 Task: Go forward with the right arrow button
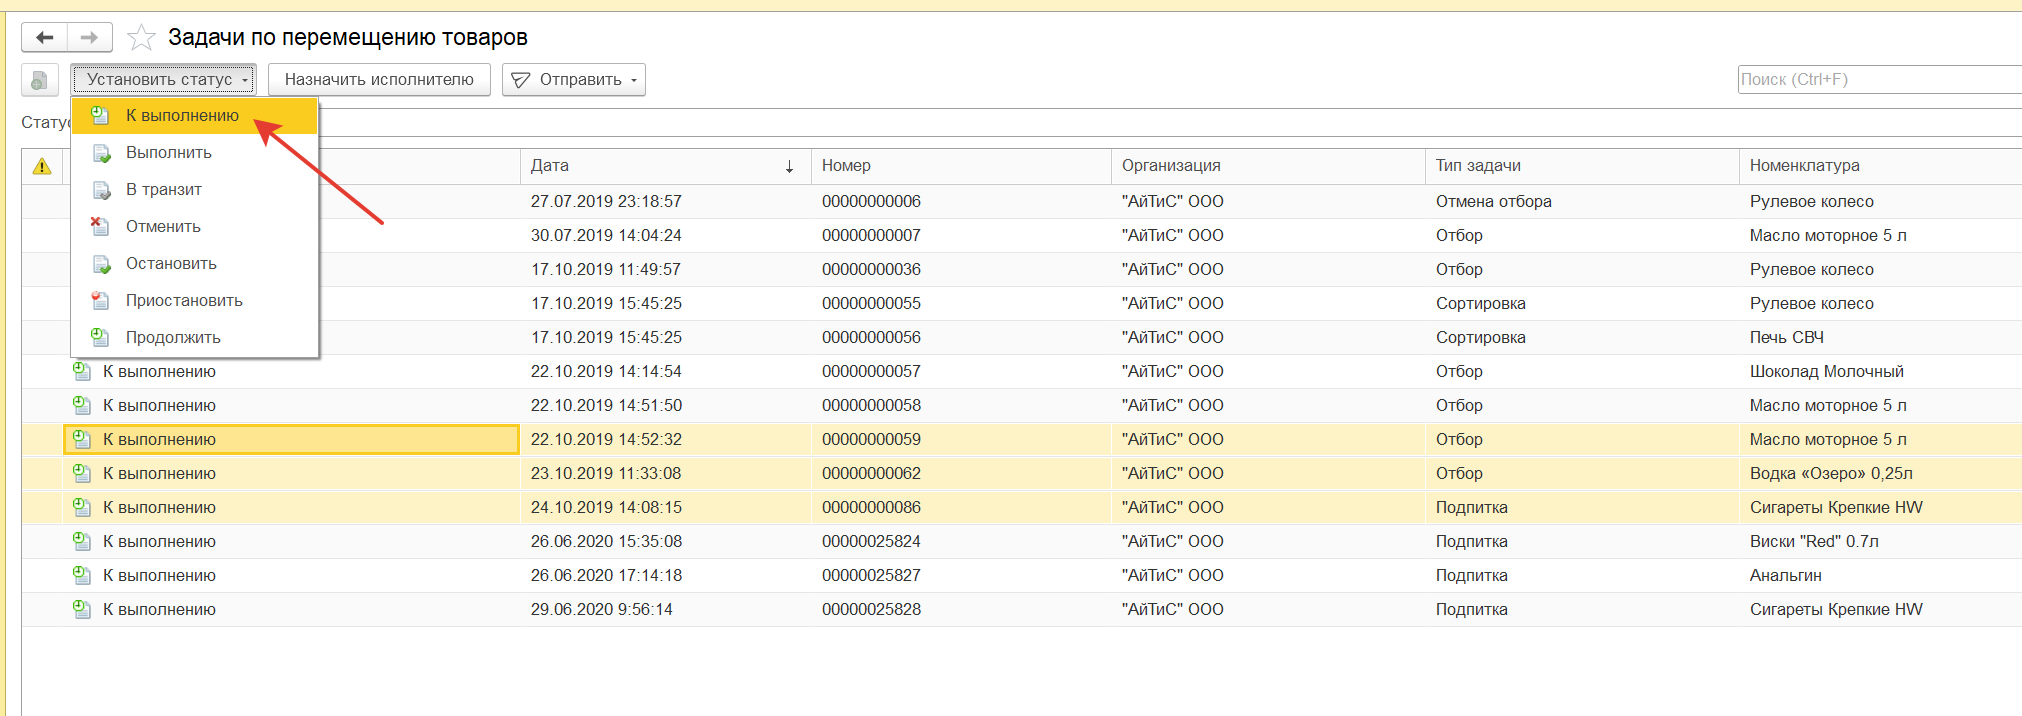pyautogui.click(x=90, y=38)
